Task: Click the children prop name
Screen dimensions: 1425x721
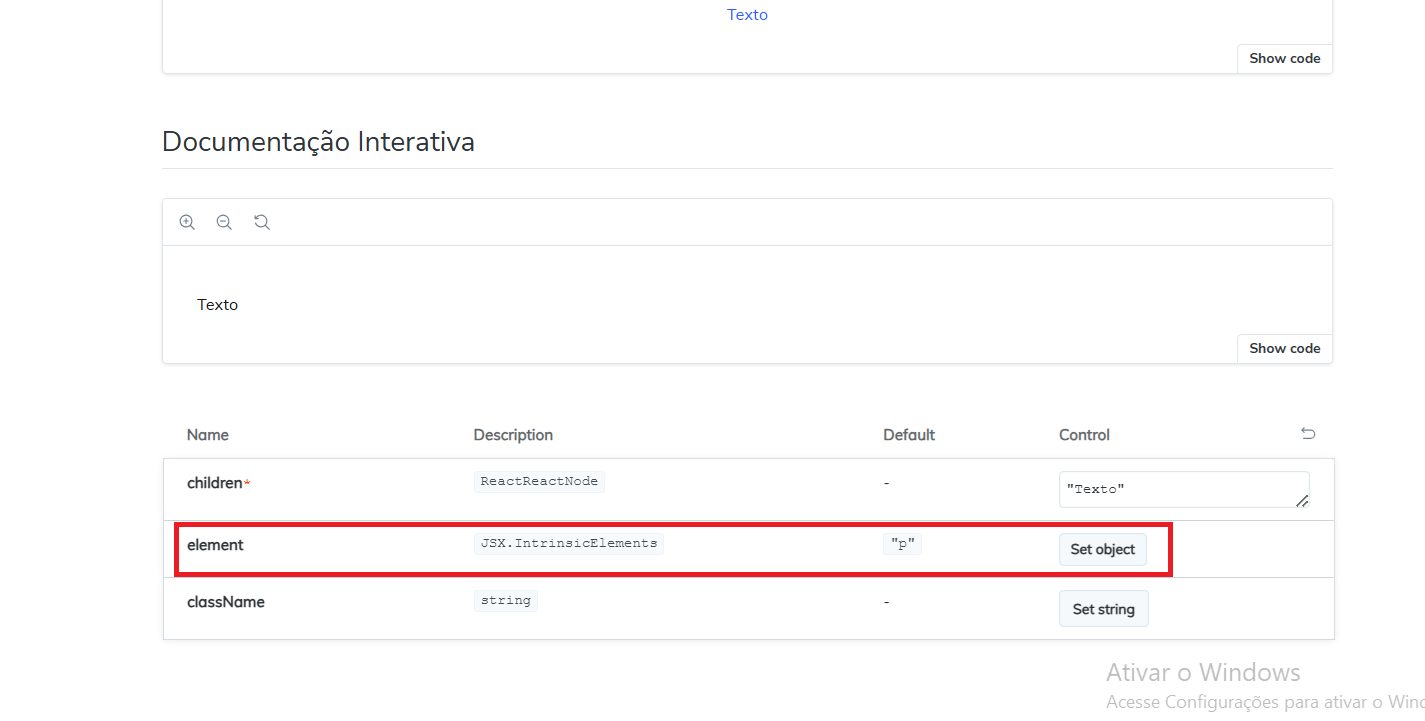Action: (215, 483)
